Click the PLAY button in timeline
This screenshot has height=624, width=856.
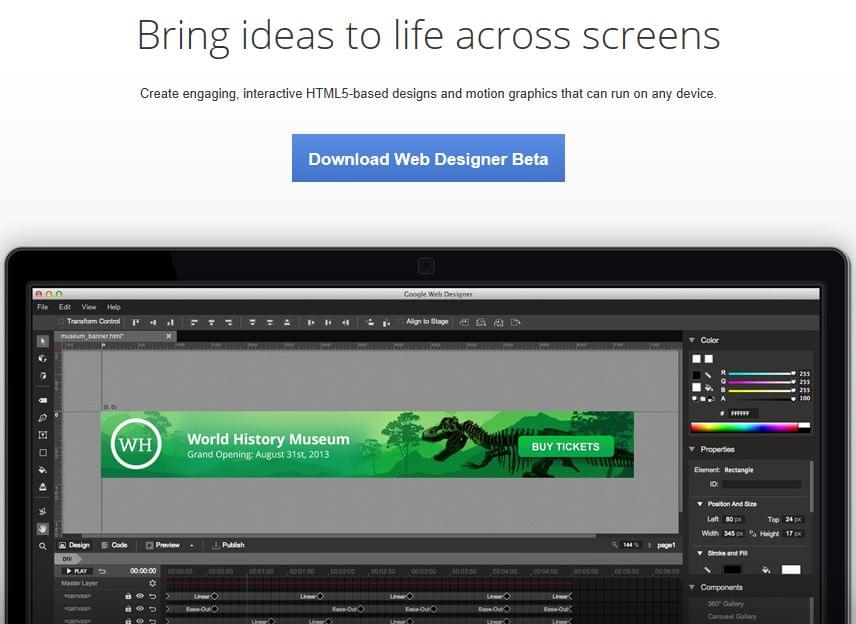[77, 571]
